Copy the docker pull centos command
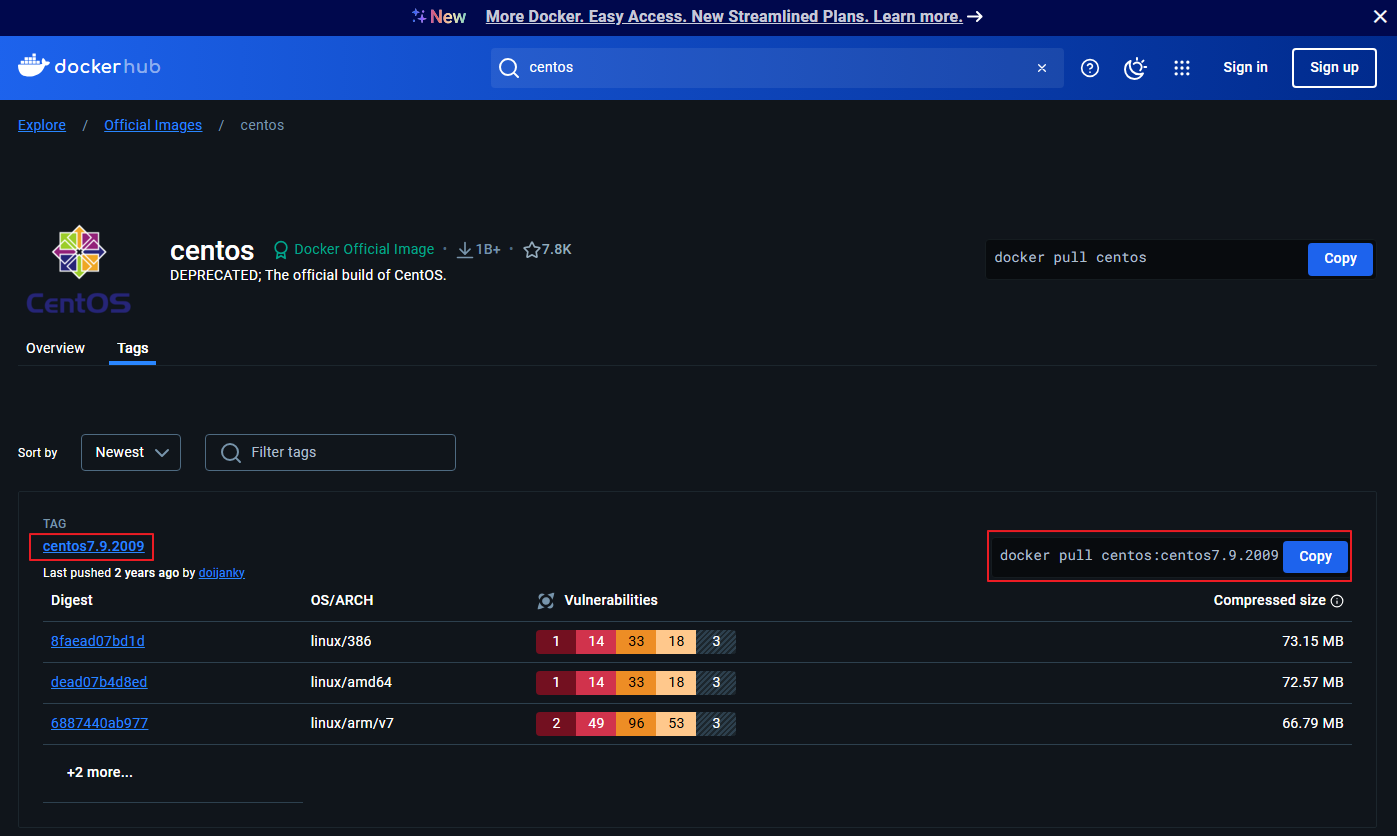This screenshot has width=1397, height=836. [x=1340, y=258]
